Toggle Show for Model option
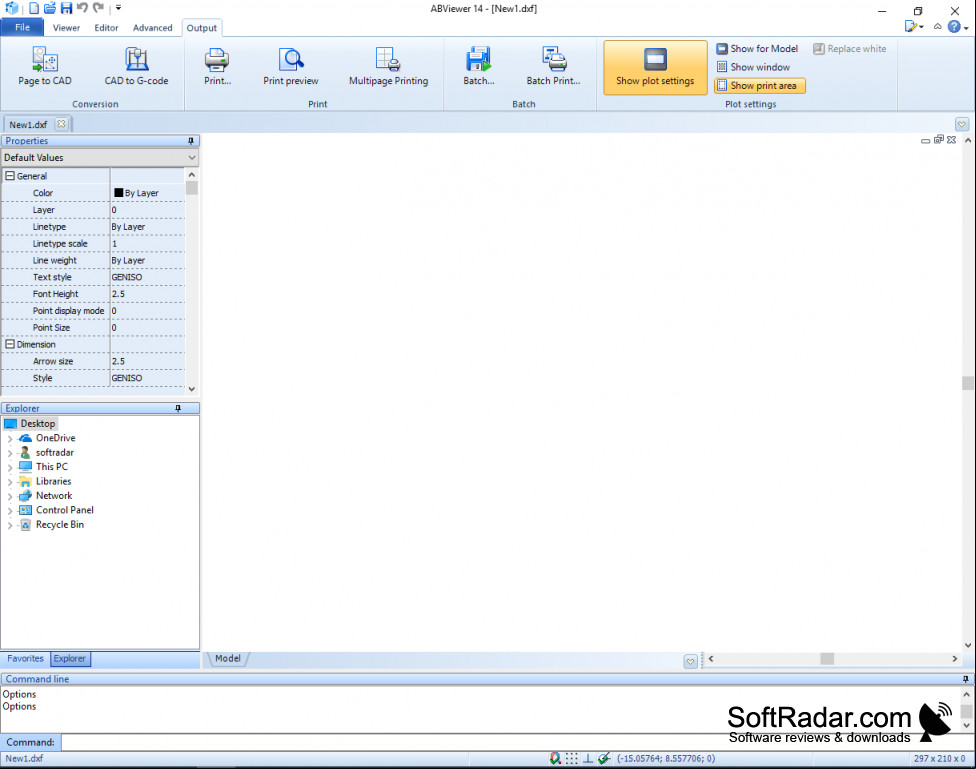976x769 pixels. [x=757, y=49]
